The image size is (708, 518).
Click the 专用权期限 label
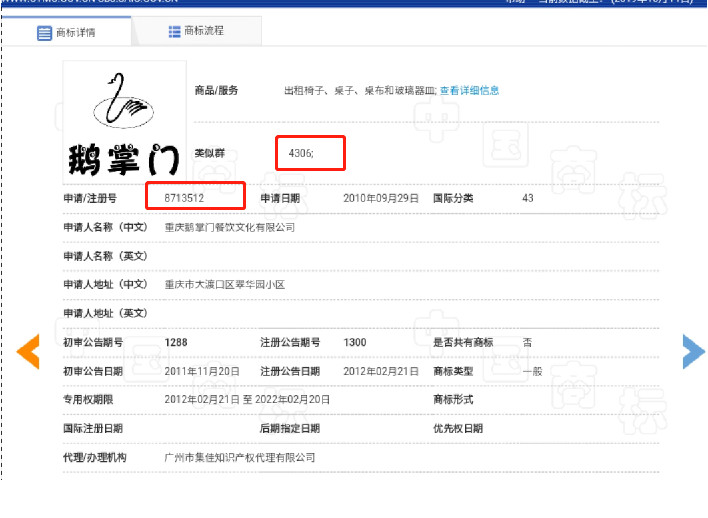pyautogui.click(x=88, y=400)
